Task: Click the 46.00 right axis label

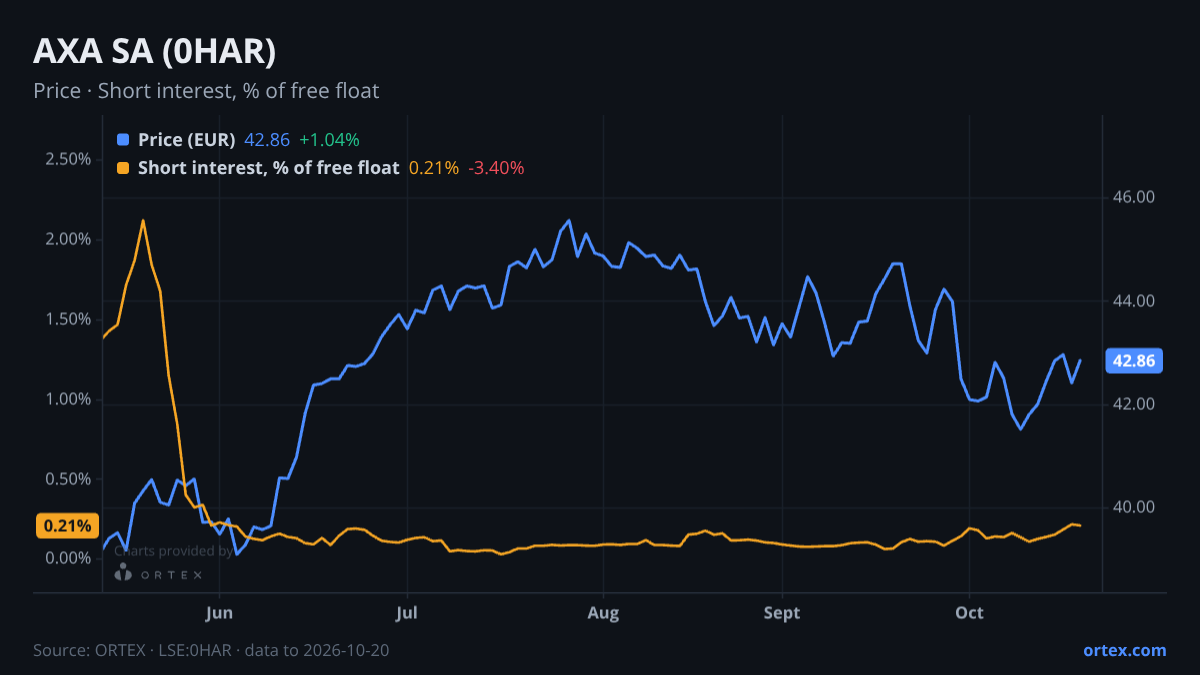Action: pos(1134,198)
